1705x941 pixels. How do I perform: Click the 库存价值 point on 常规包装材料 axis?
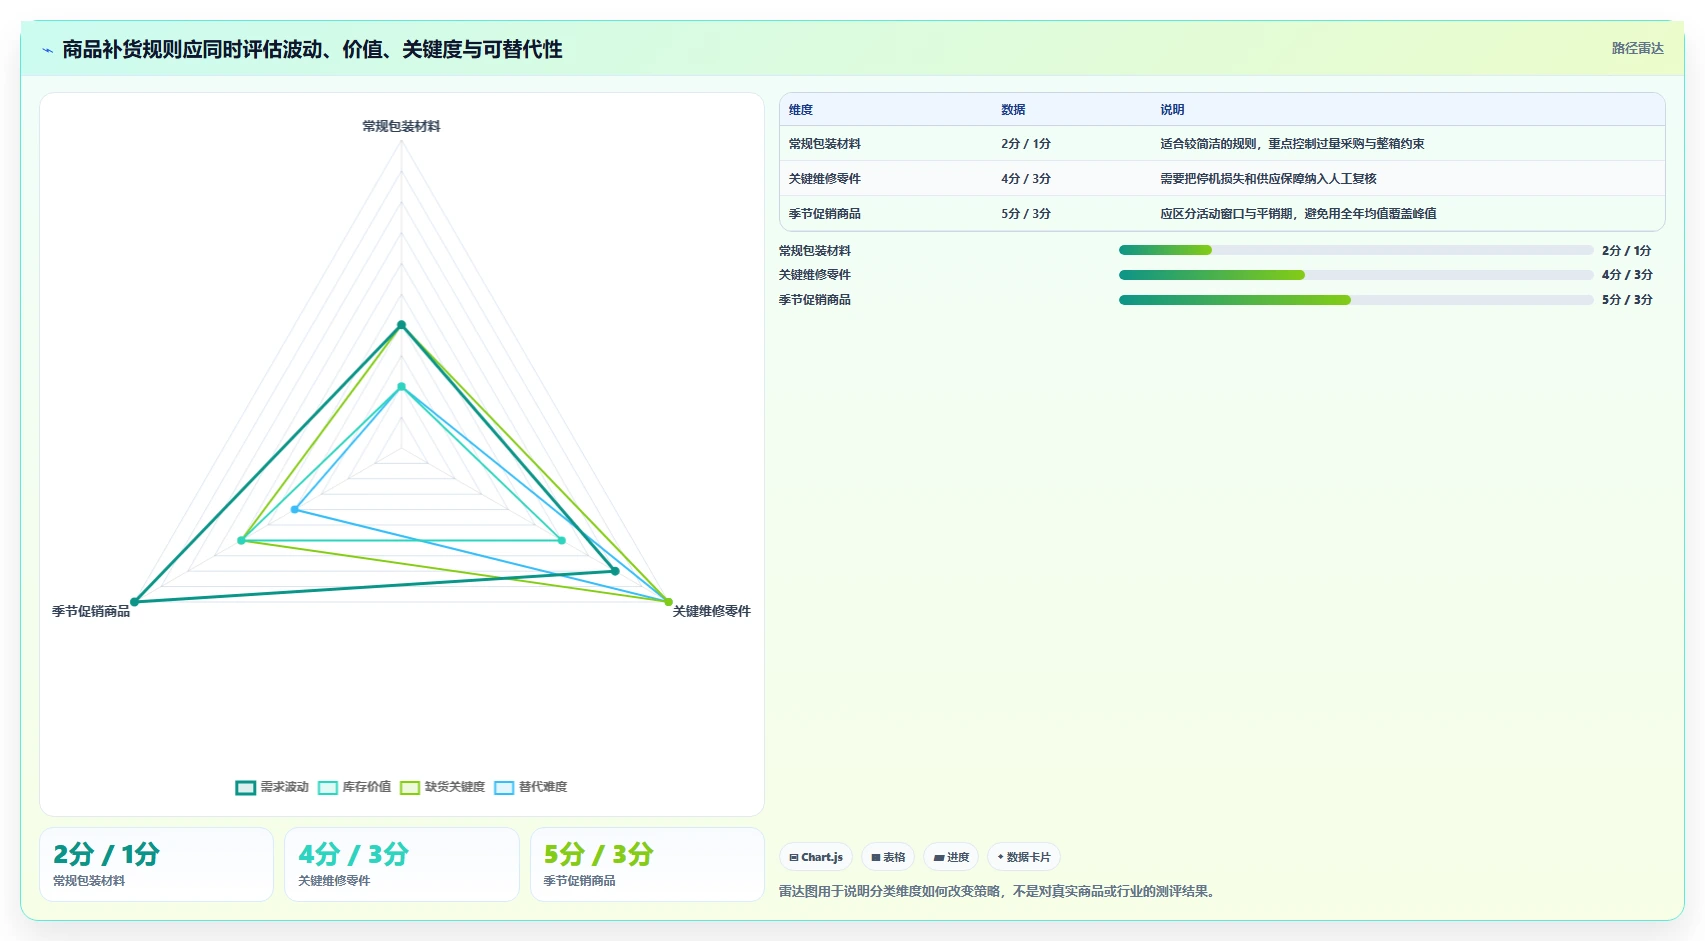[401, 387]
